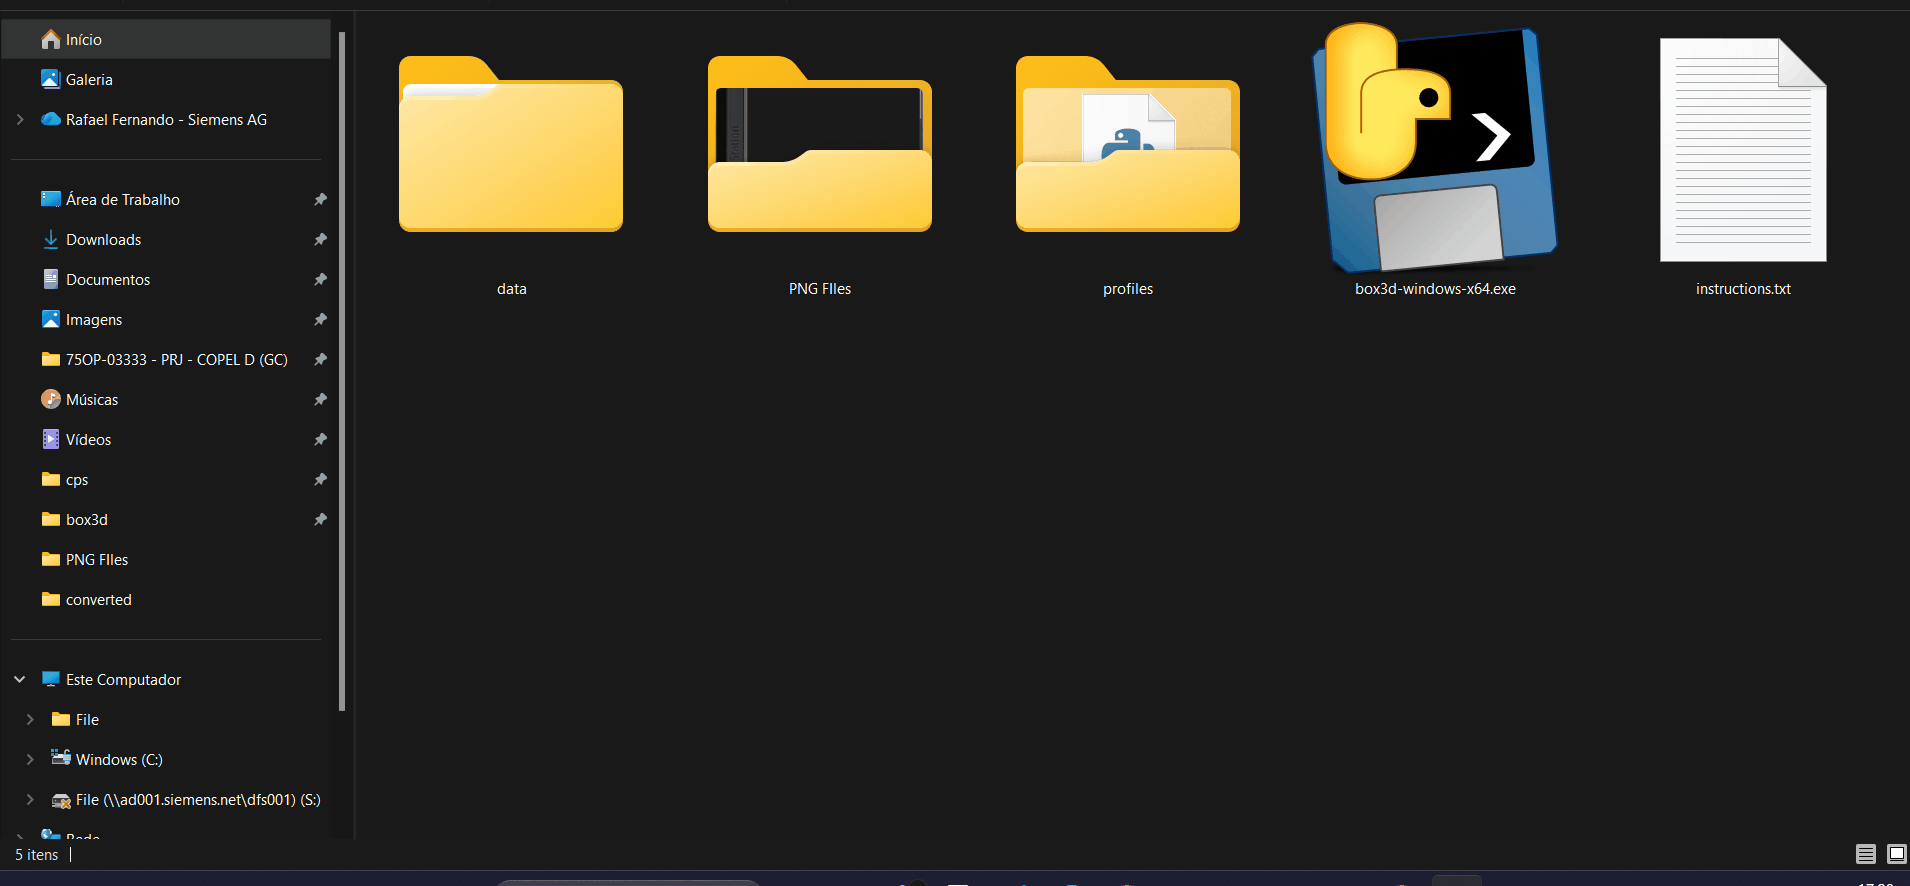Open Galeria in the sidebar
1910x886 pixels.
(x=89, y=80)
